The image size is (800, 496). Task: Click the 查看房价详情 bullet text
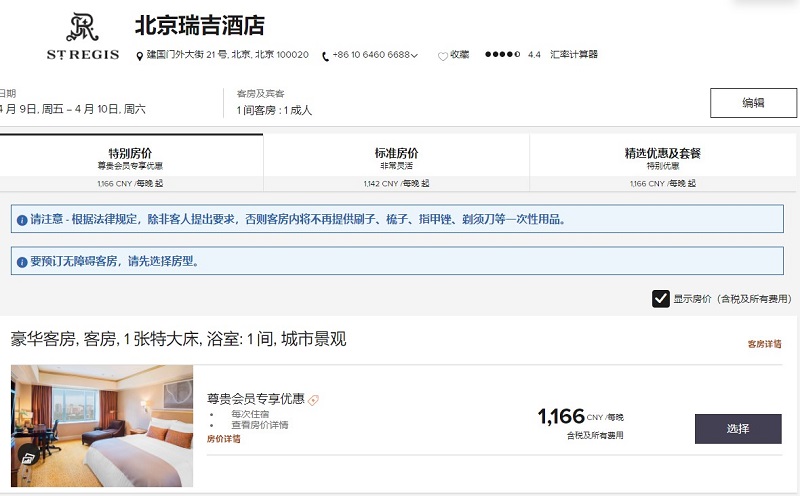coord(260,425)
